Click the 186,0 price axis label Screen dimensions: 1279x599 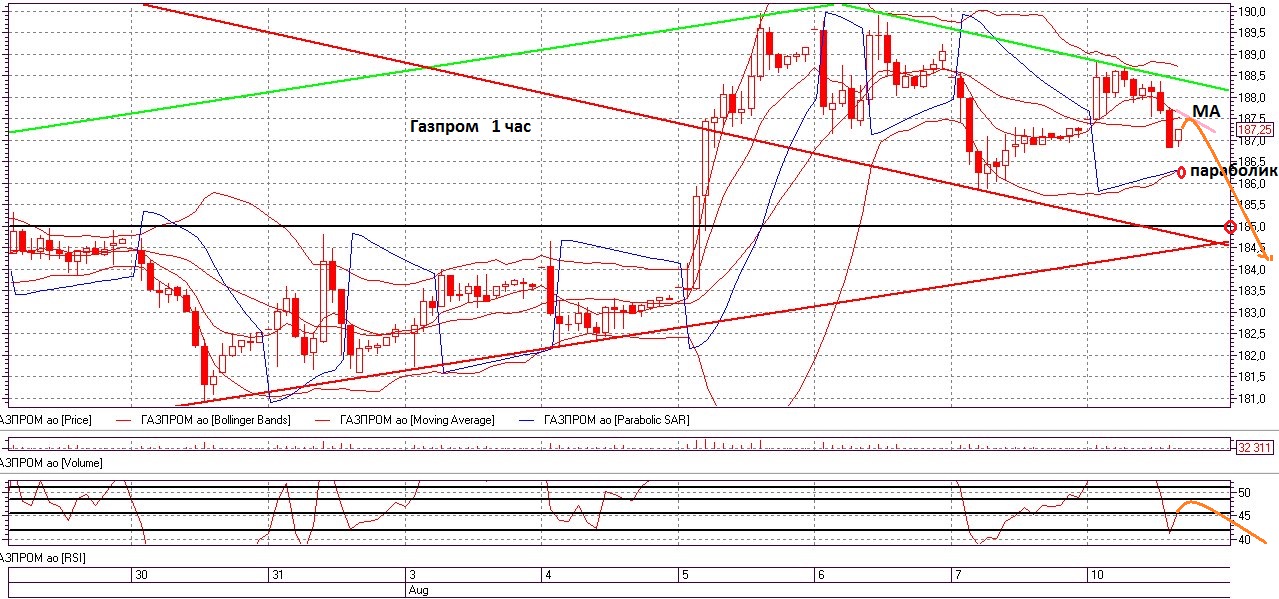(1252, 184)
